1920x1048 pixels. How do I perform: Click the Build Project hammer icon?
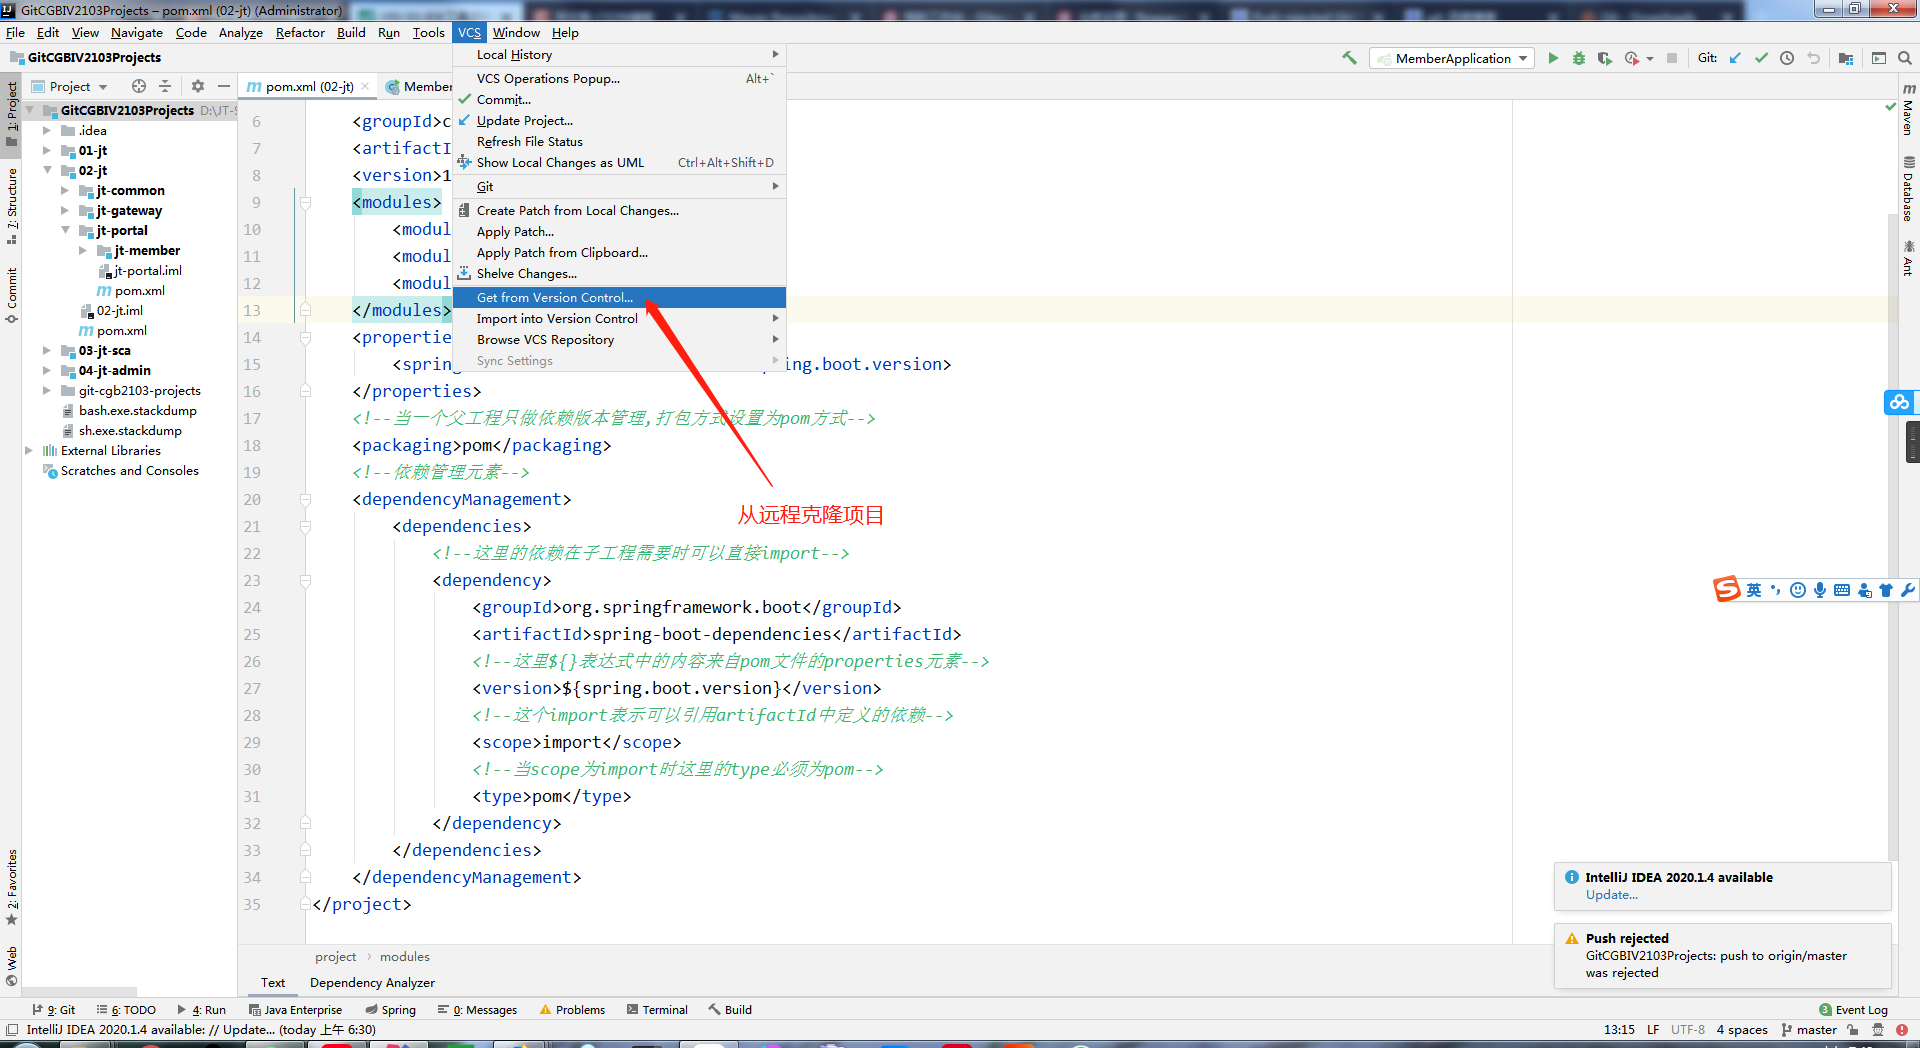point(1349,58)
